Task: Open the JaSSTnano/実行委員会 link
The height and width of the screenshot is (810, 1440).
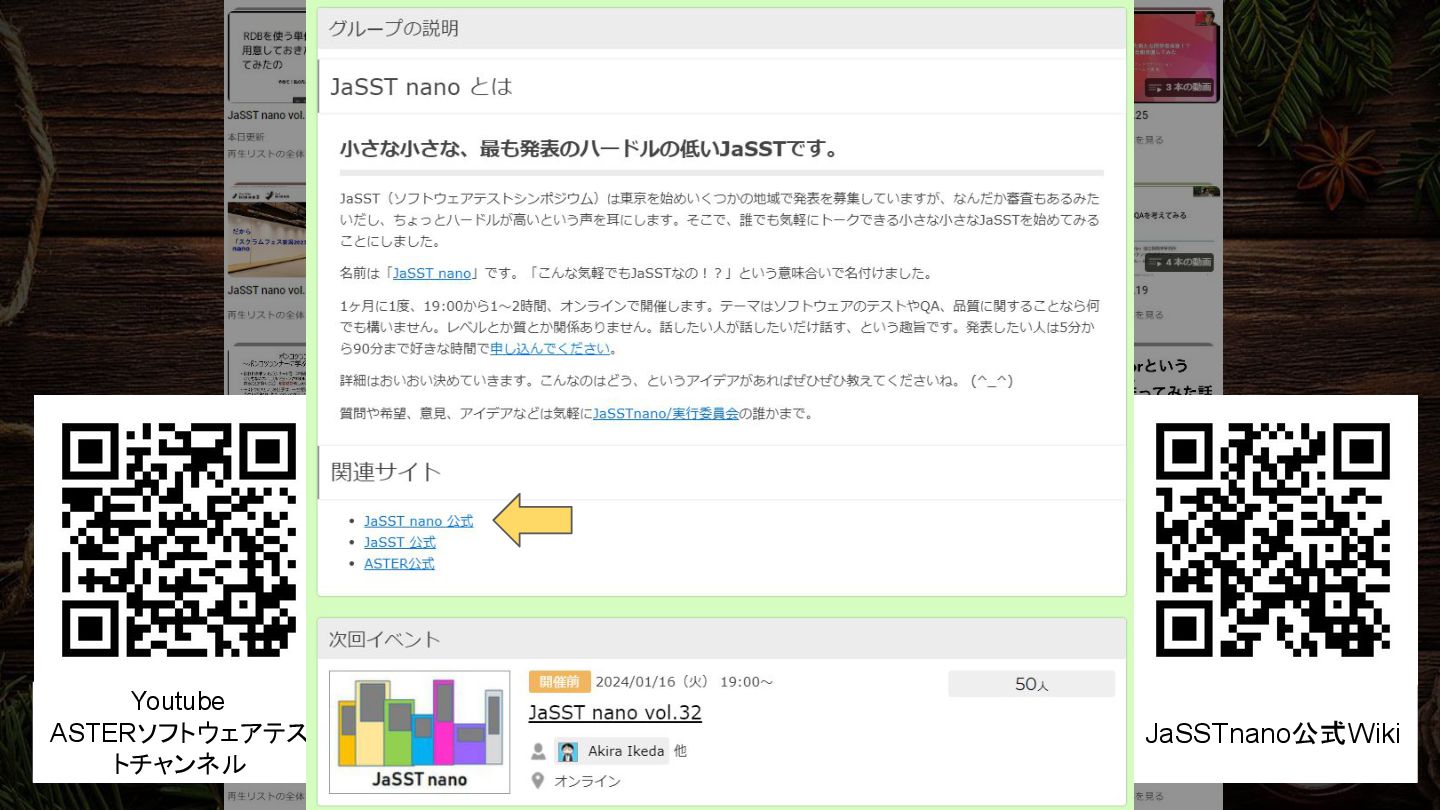Action: [x=665, y=412]
